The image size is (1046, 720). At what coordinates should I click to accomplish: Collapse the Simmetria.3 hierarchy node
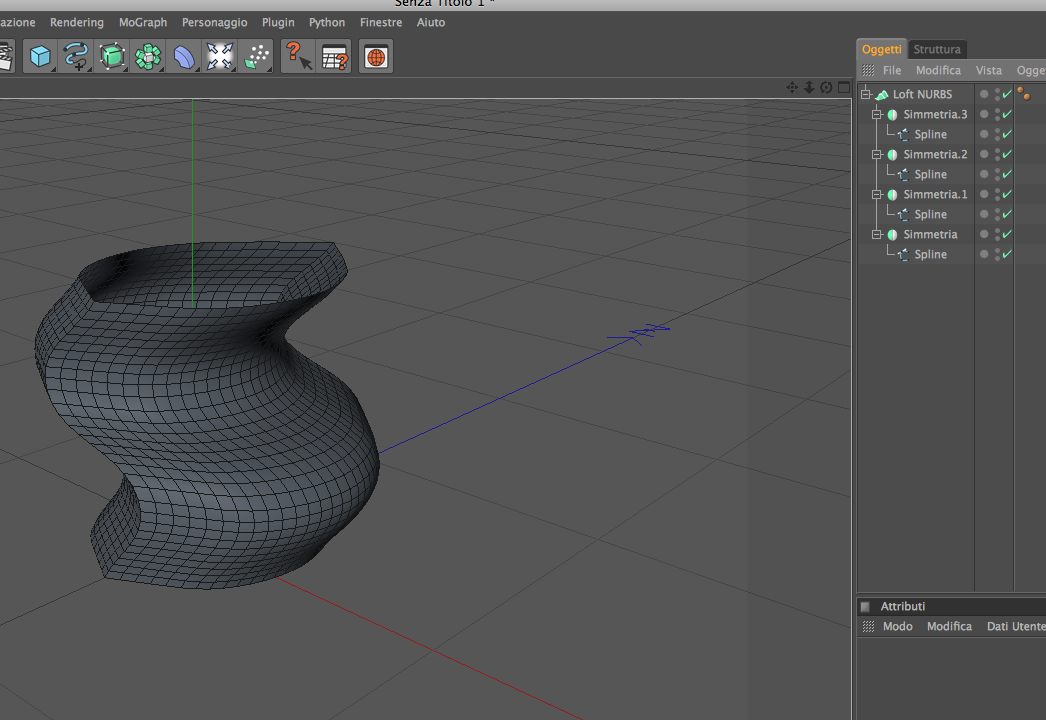(x=877, y=114)
